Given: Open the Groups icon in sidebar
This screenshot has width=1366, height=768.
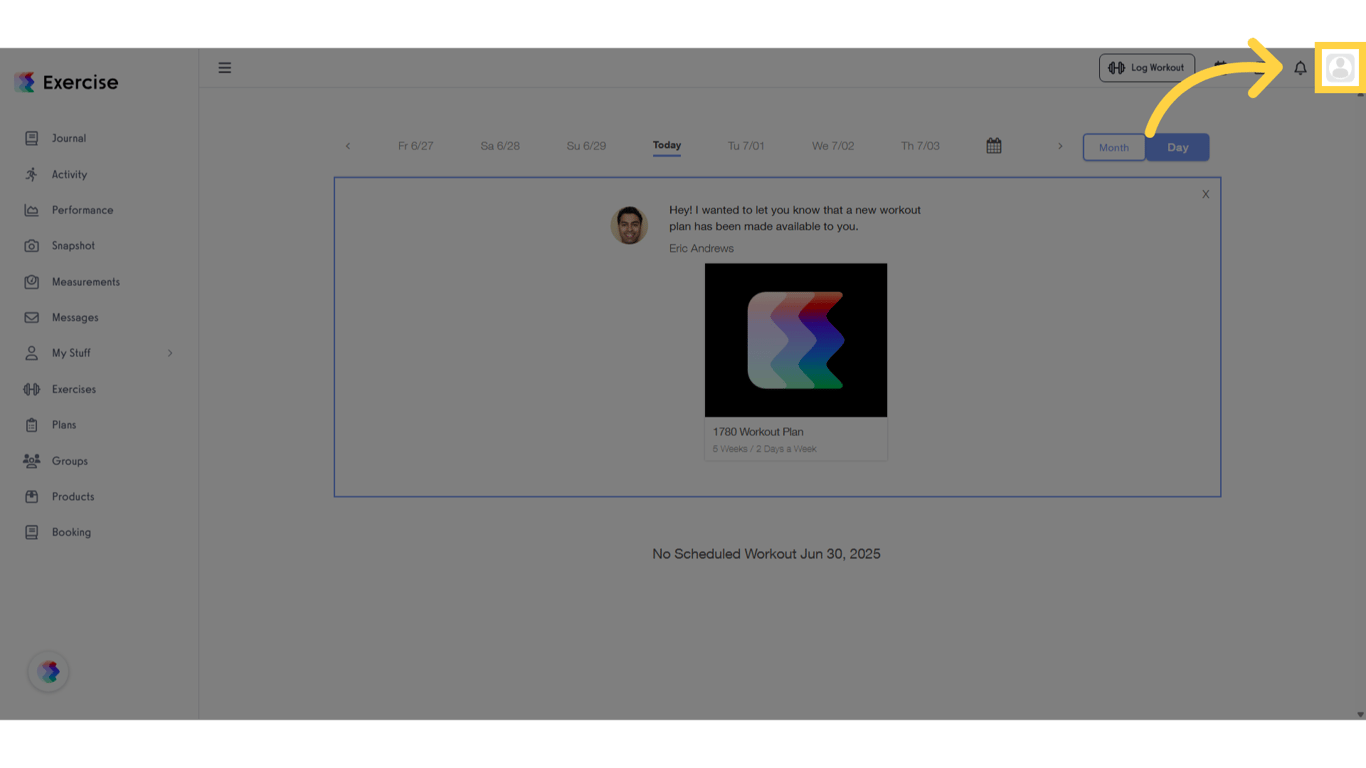Looking at the screenshot, I should point(33,460).
